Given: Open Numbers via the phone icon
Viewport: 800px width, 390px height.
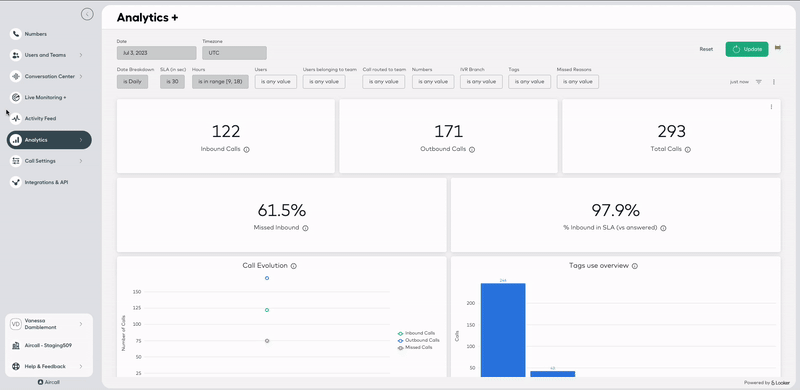Looking at the screenshot, I should pos(16,34).
